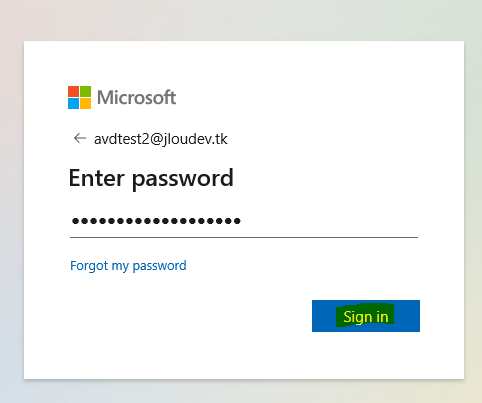This screenshot has height=403, width=482.
Task: Reset password via Forgot my password
Action: (128, 266)
